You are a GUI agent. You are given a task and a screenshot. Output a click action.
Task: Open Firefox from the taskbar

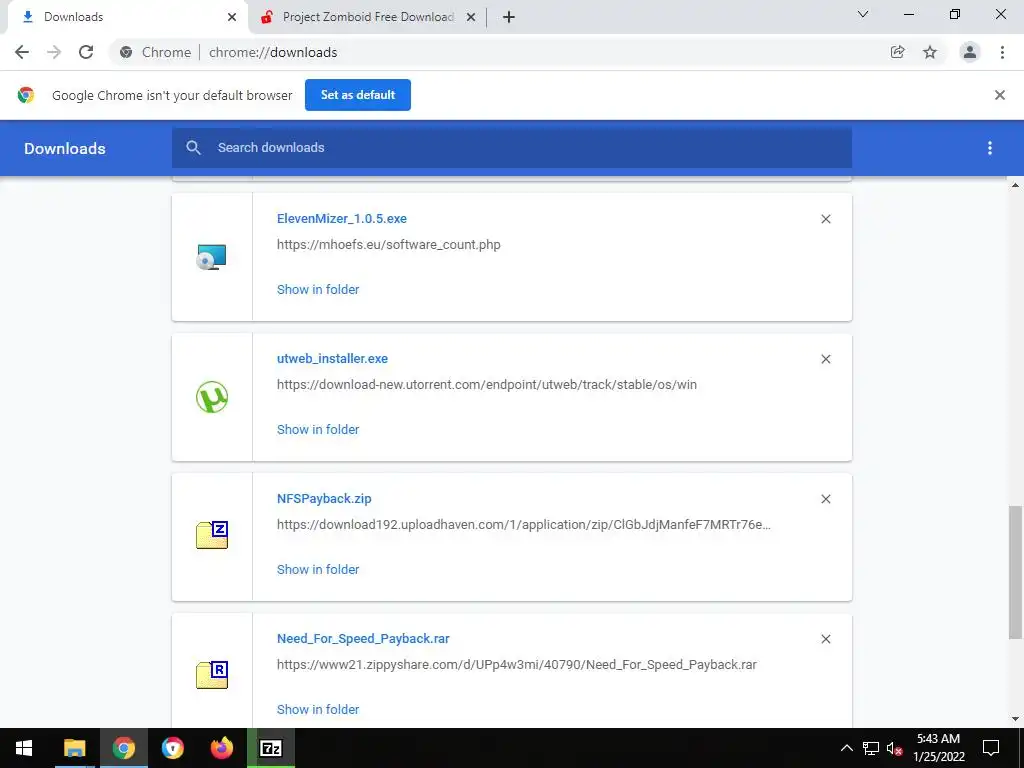(222, 748)
